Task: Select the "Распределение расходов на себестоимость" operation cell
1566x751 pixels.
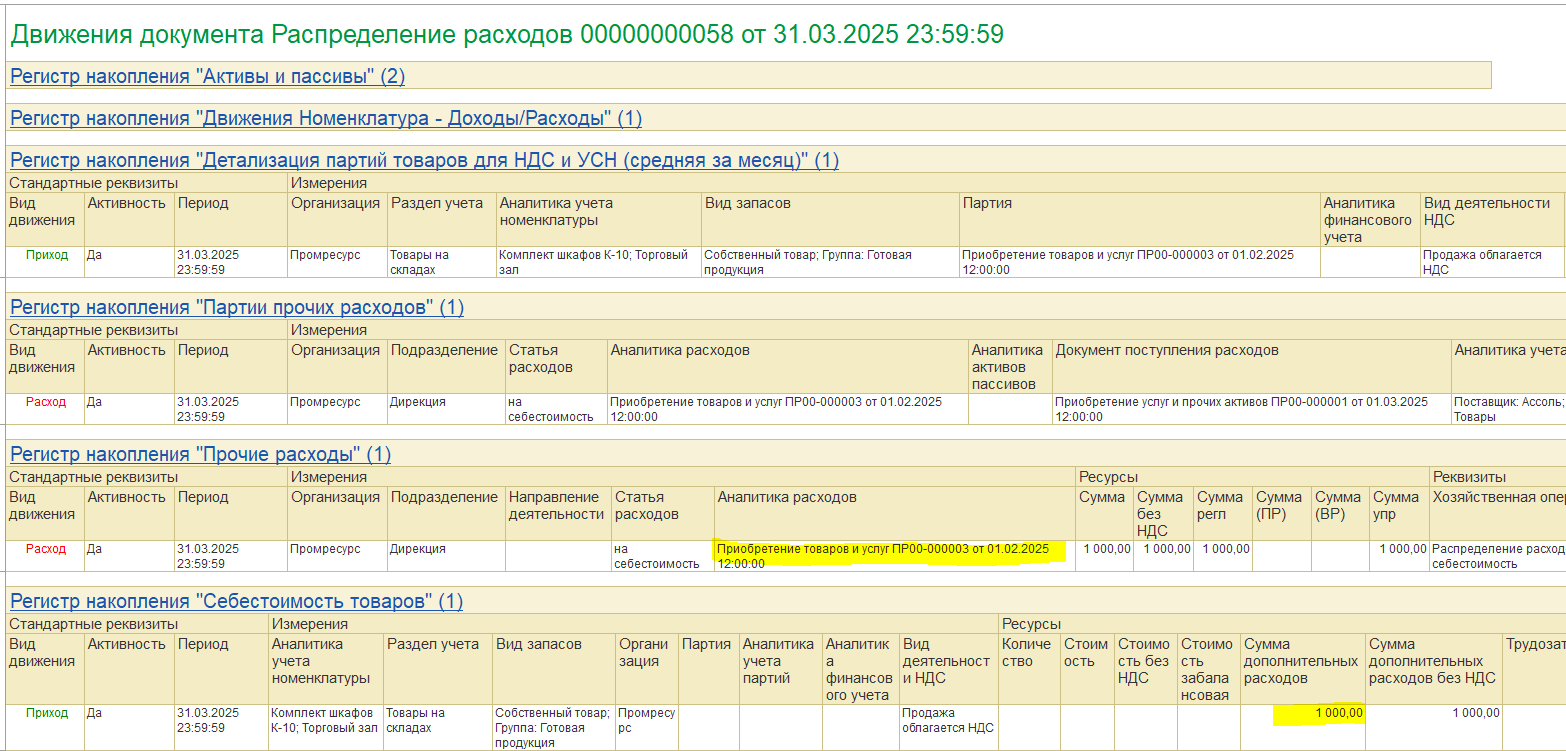Action: click(1496, 556)
